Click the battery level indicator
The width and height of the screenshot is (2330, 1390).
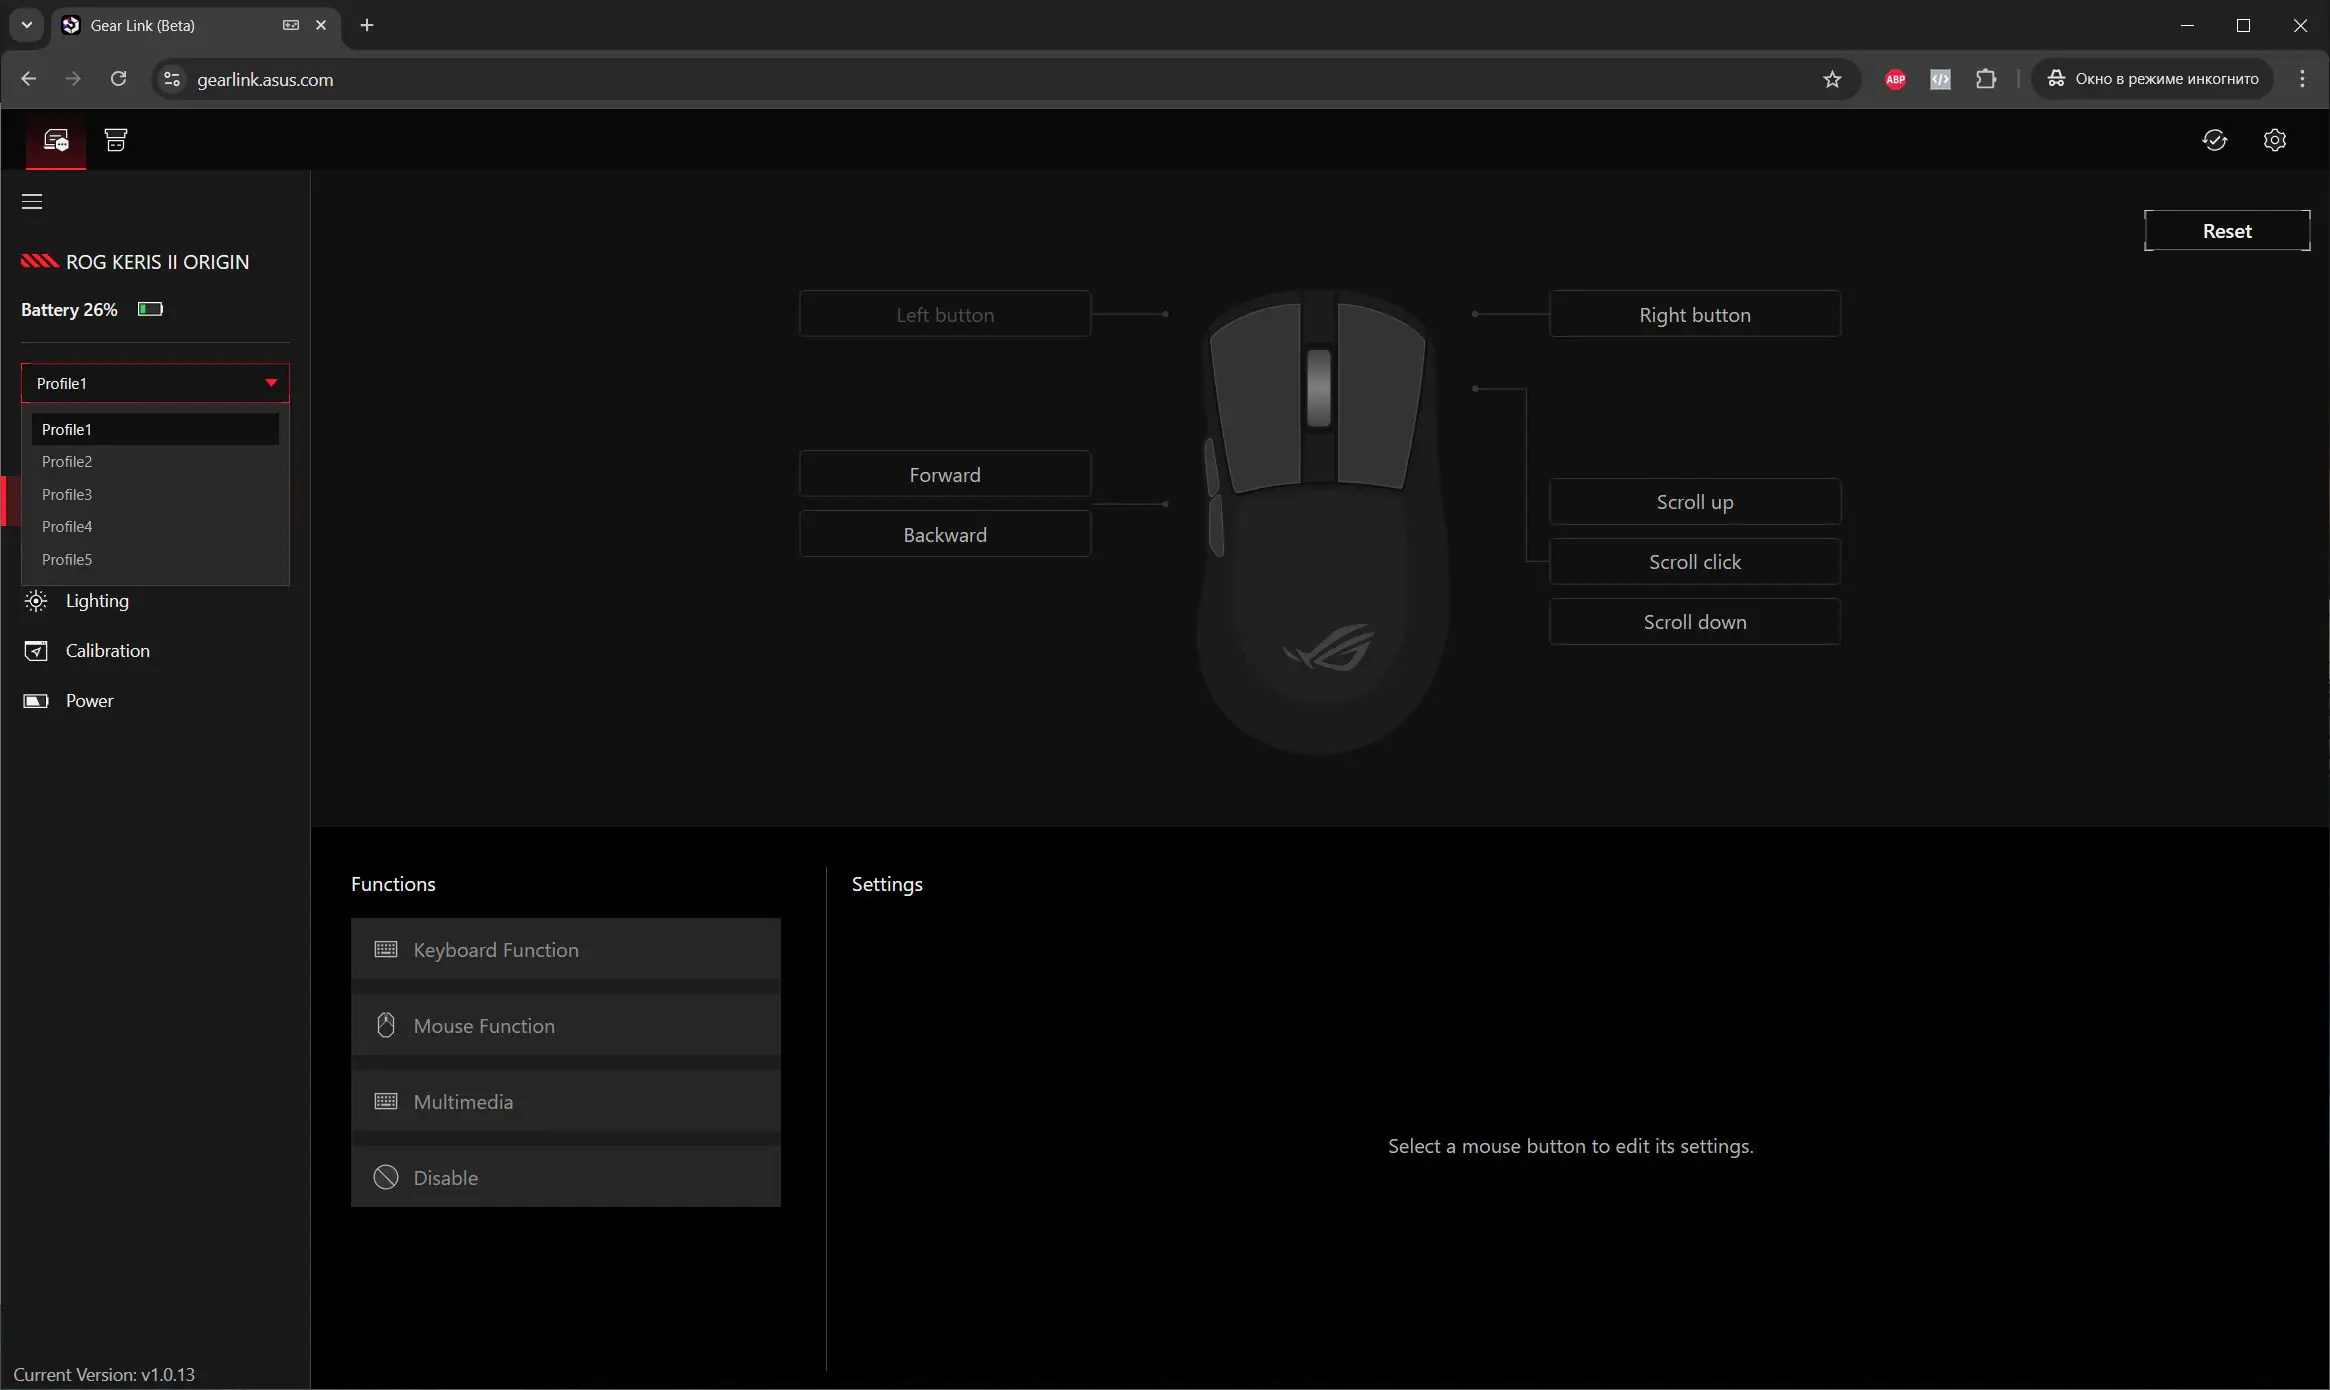click(149, 309)
